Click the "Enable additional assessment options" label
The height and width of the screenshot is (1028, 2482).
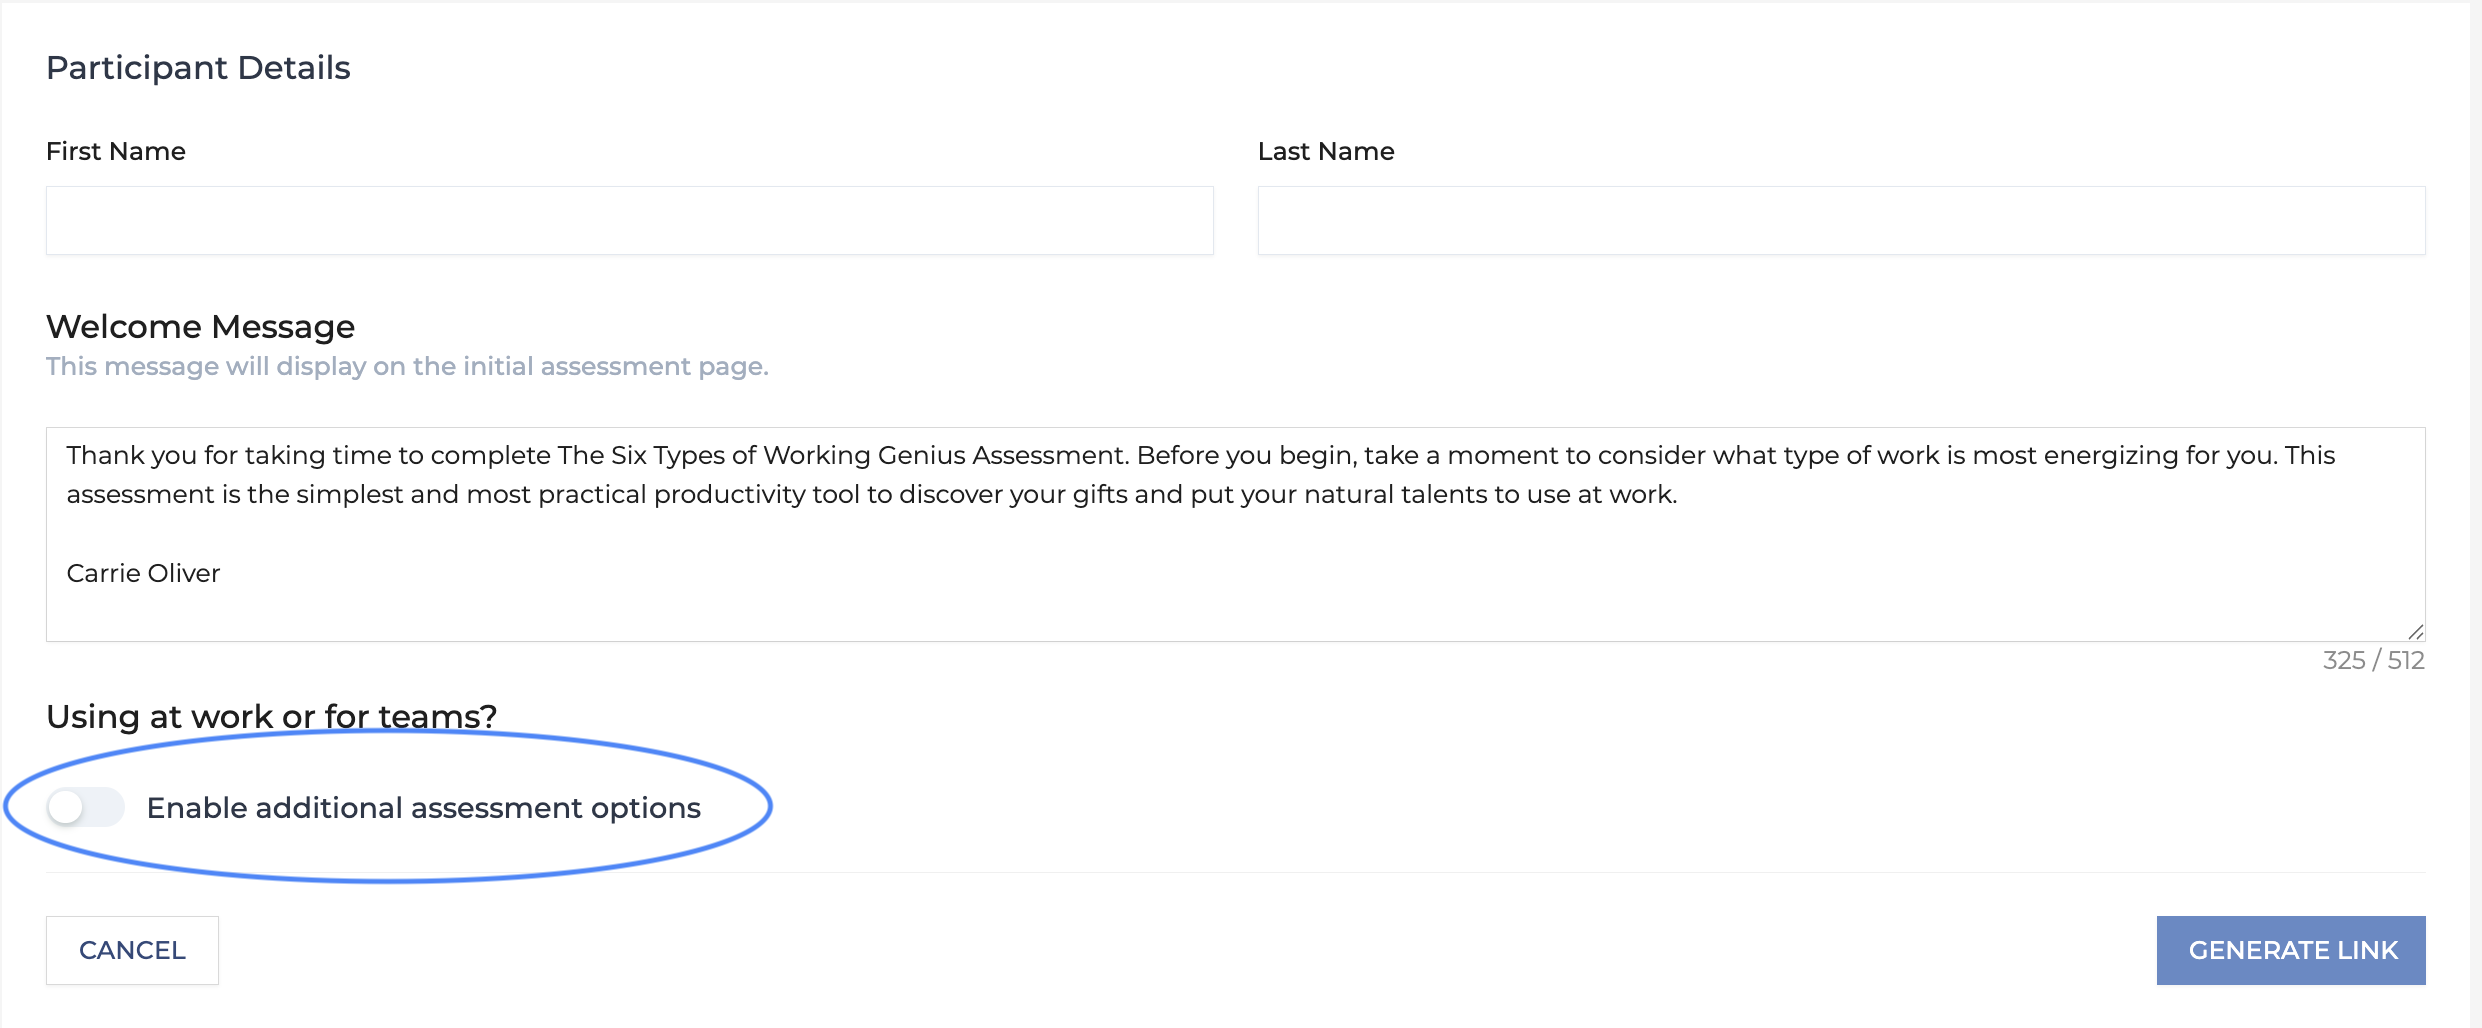[423, 808]
